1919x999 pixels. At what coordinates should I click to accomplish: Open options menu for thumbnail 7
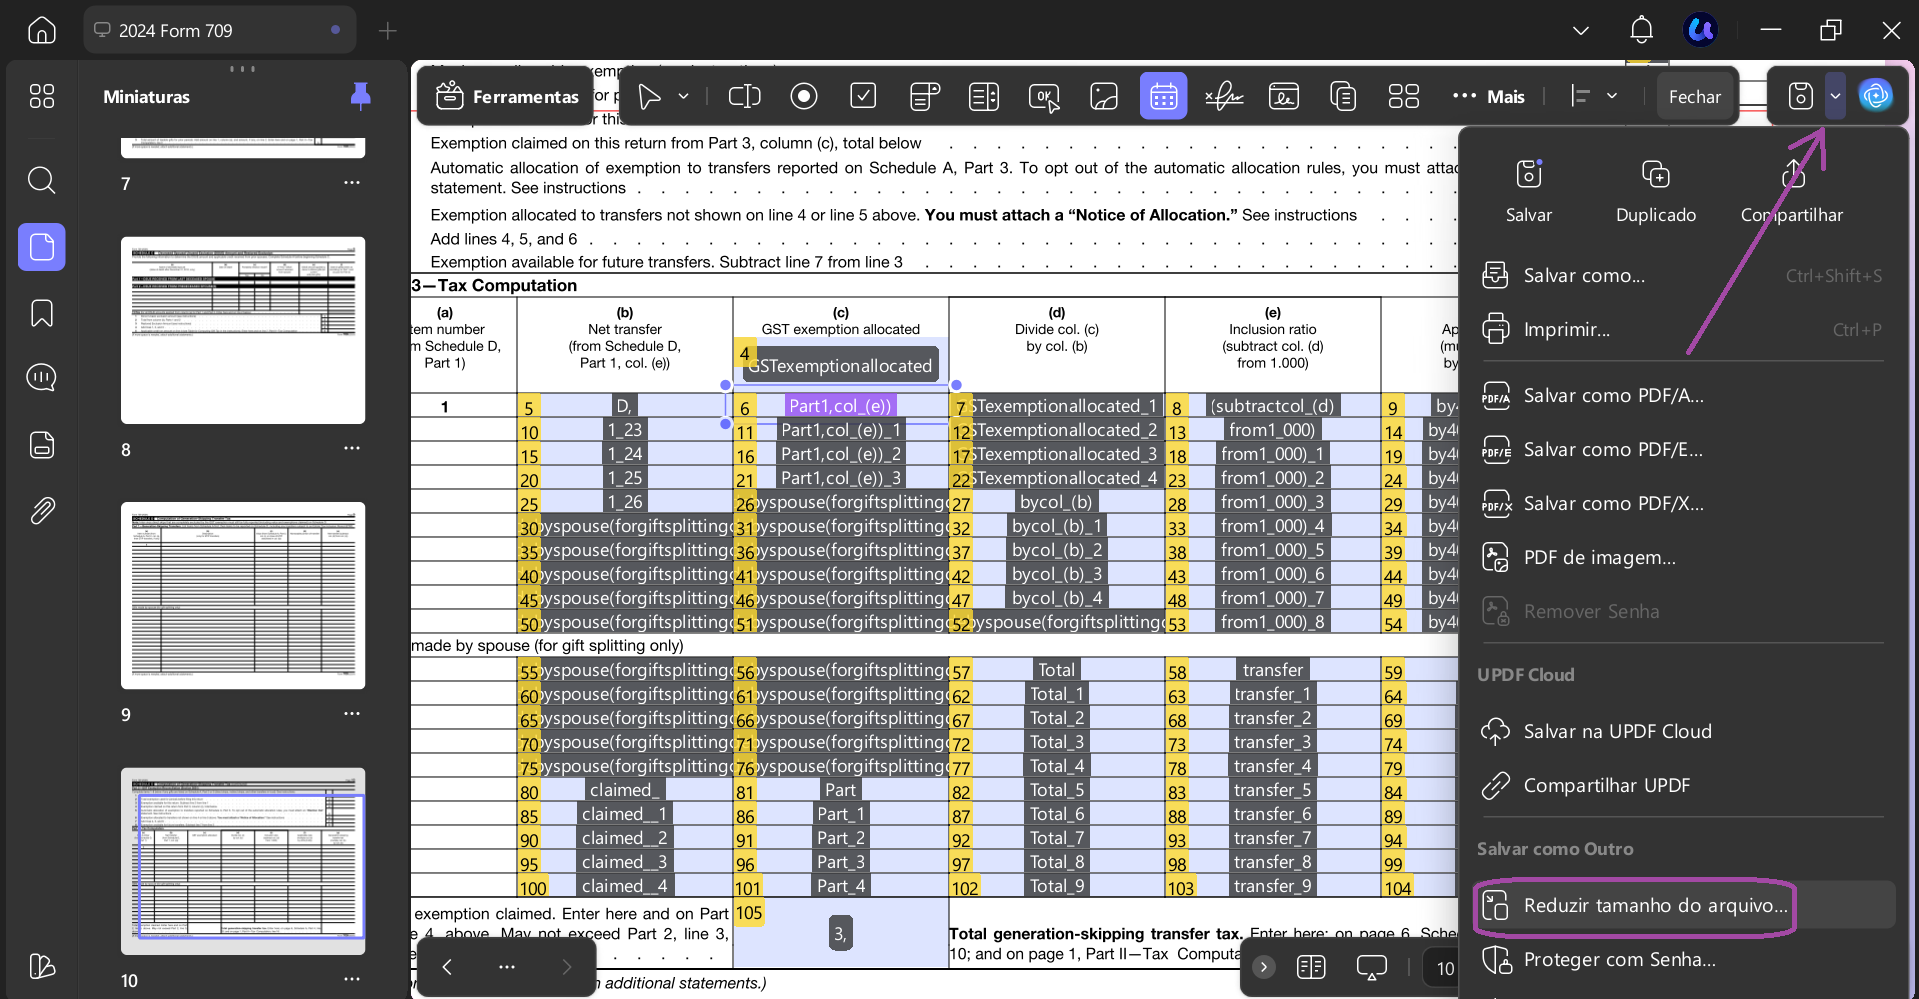[x=352, y=183]
